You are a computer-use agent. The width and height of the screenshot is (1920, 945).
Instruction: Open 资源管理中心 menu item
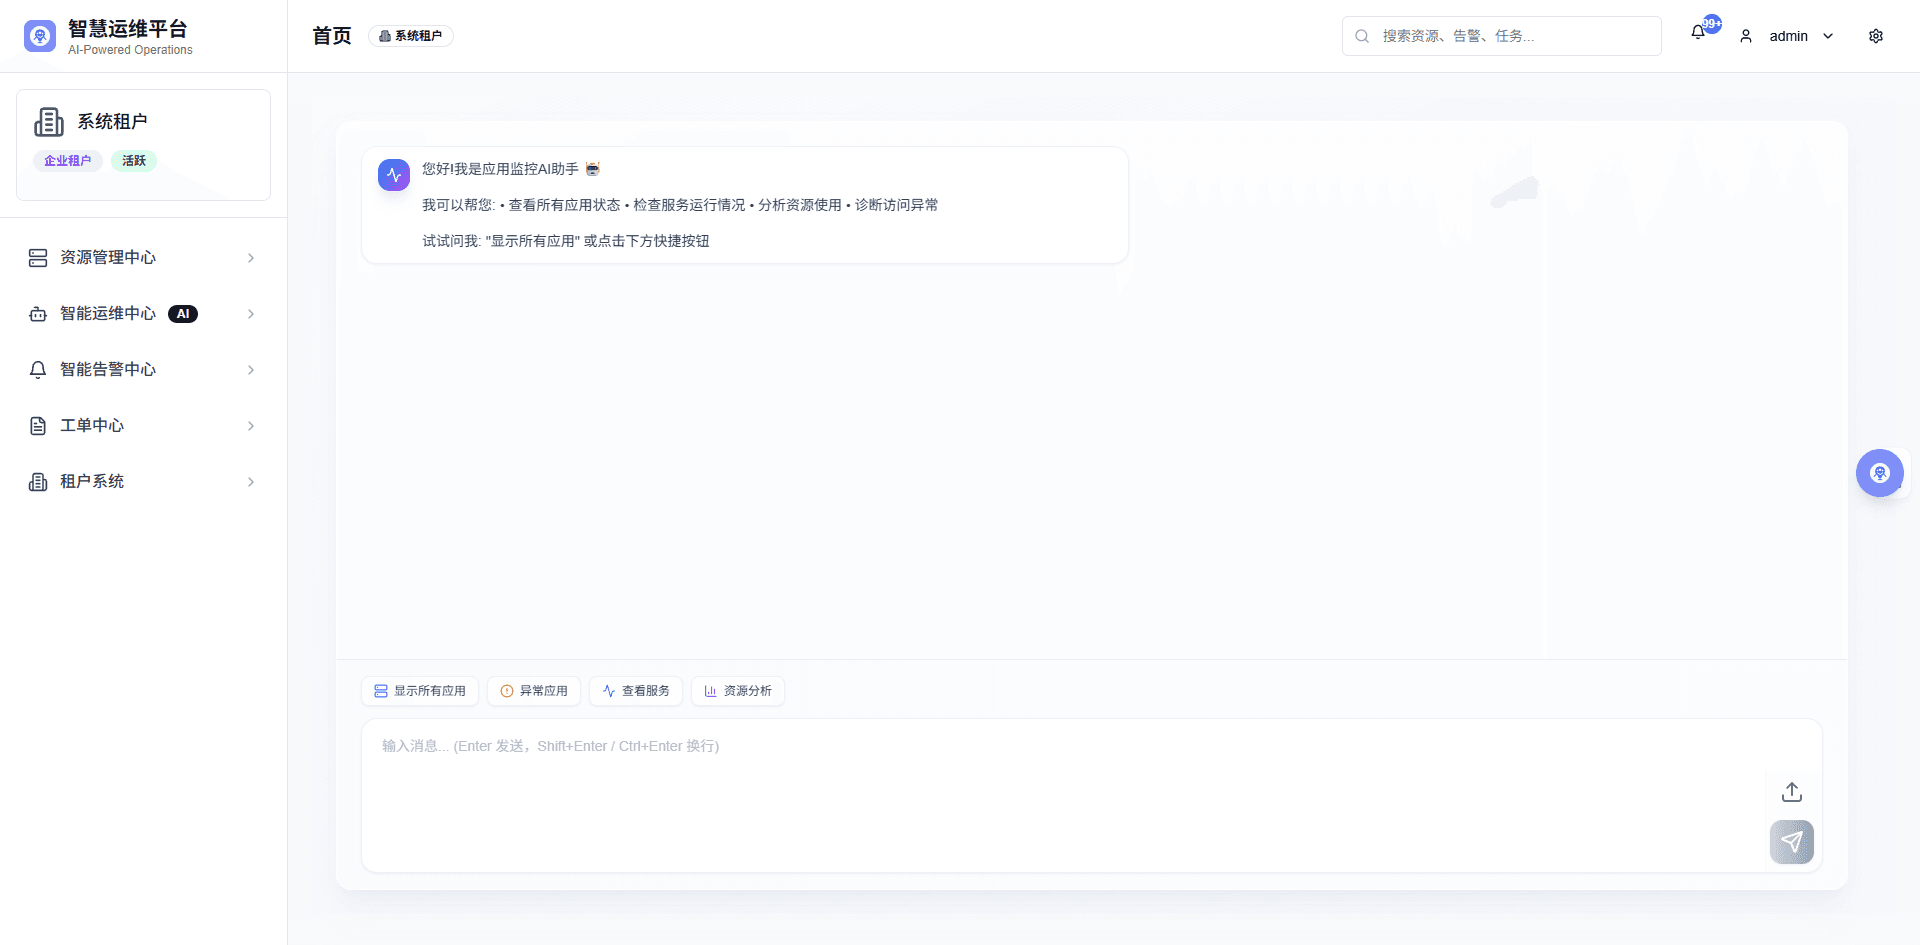(143, 258)
